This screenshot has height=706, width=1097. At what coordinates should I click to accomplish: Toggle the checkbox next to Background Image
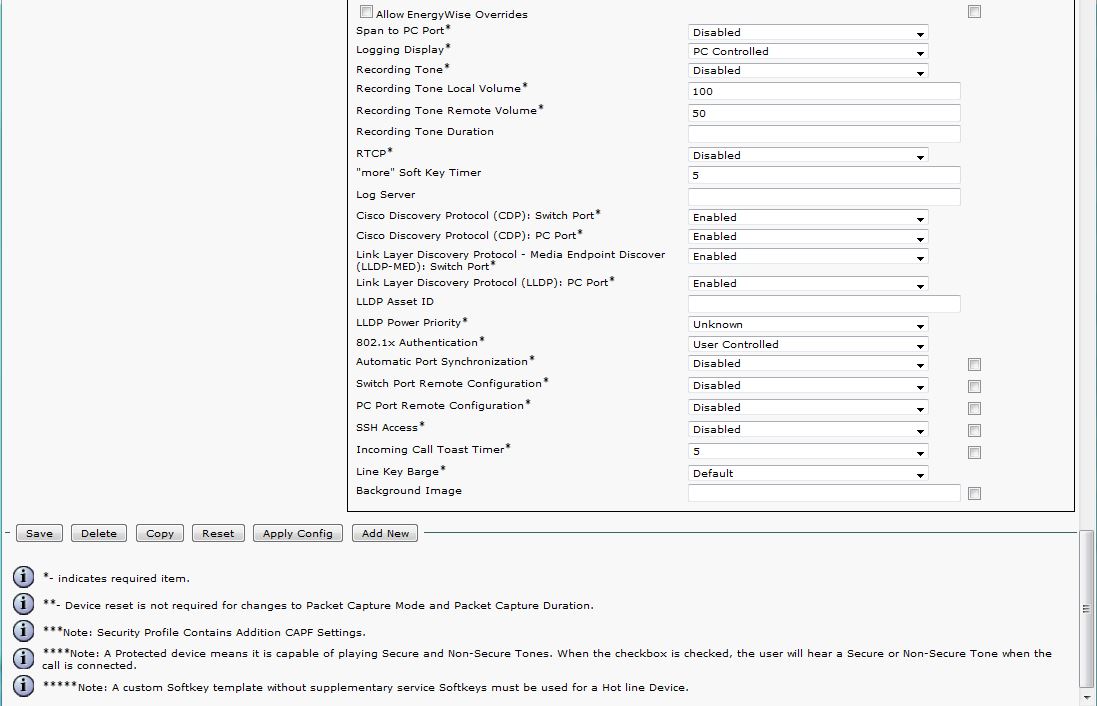click(x=974, y=493)
